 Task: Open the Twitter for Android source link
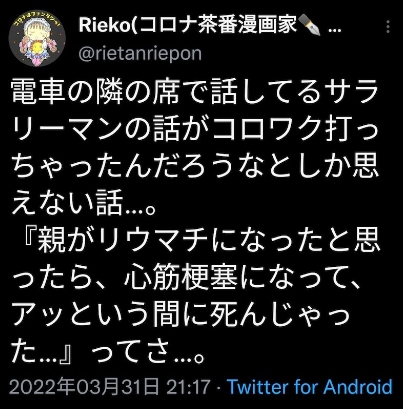point(310,387)
